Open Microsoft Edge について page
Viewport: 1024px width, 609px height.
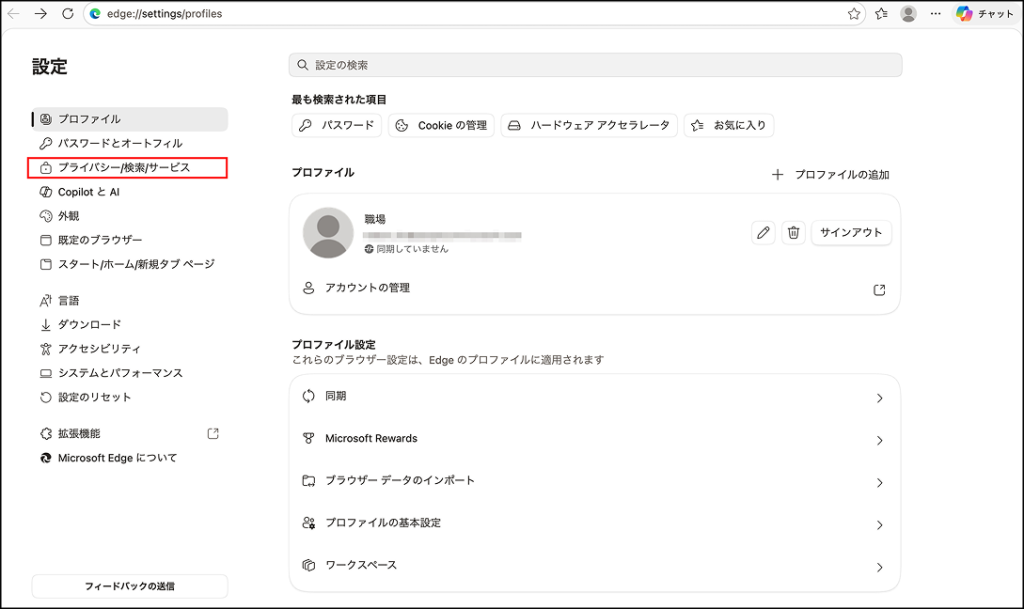click(x=130, y=458)
